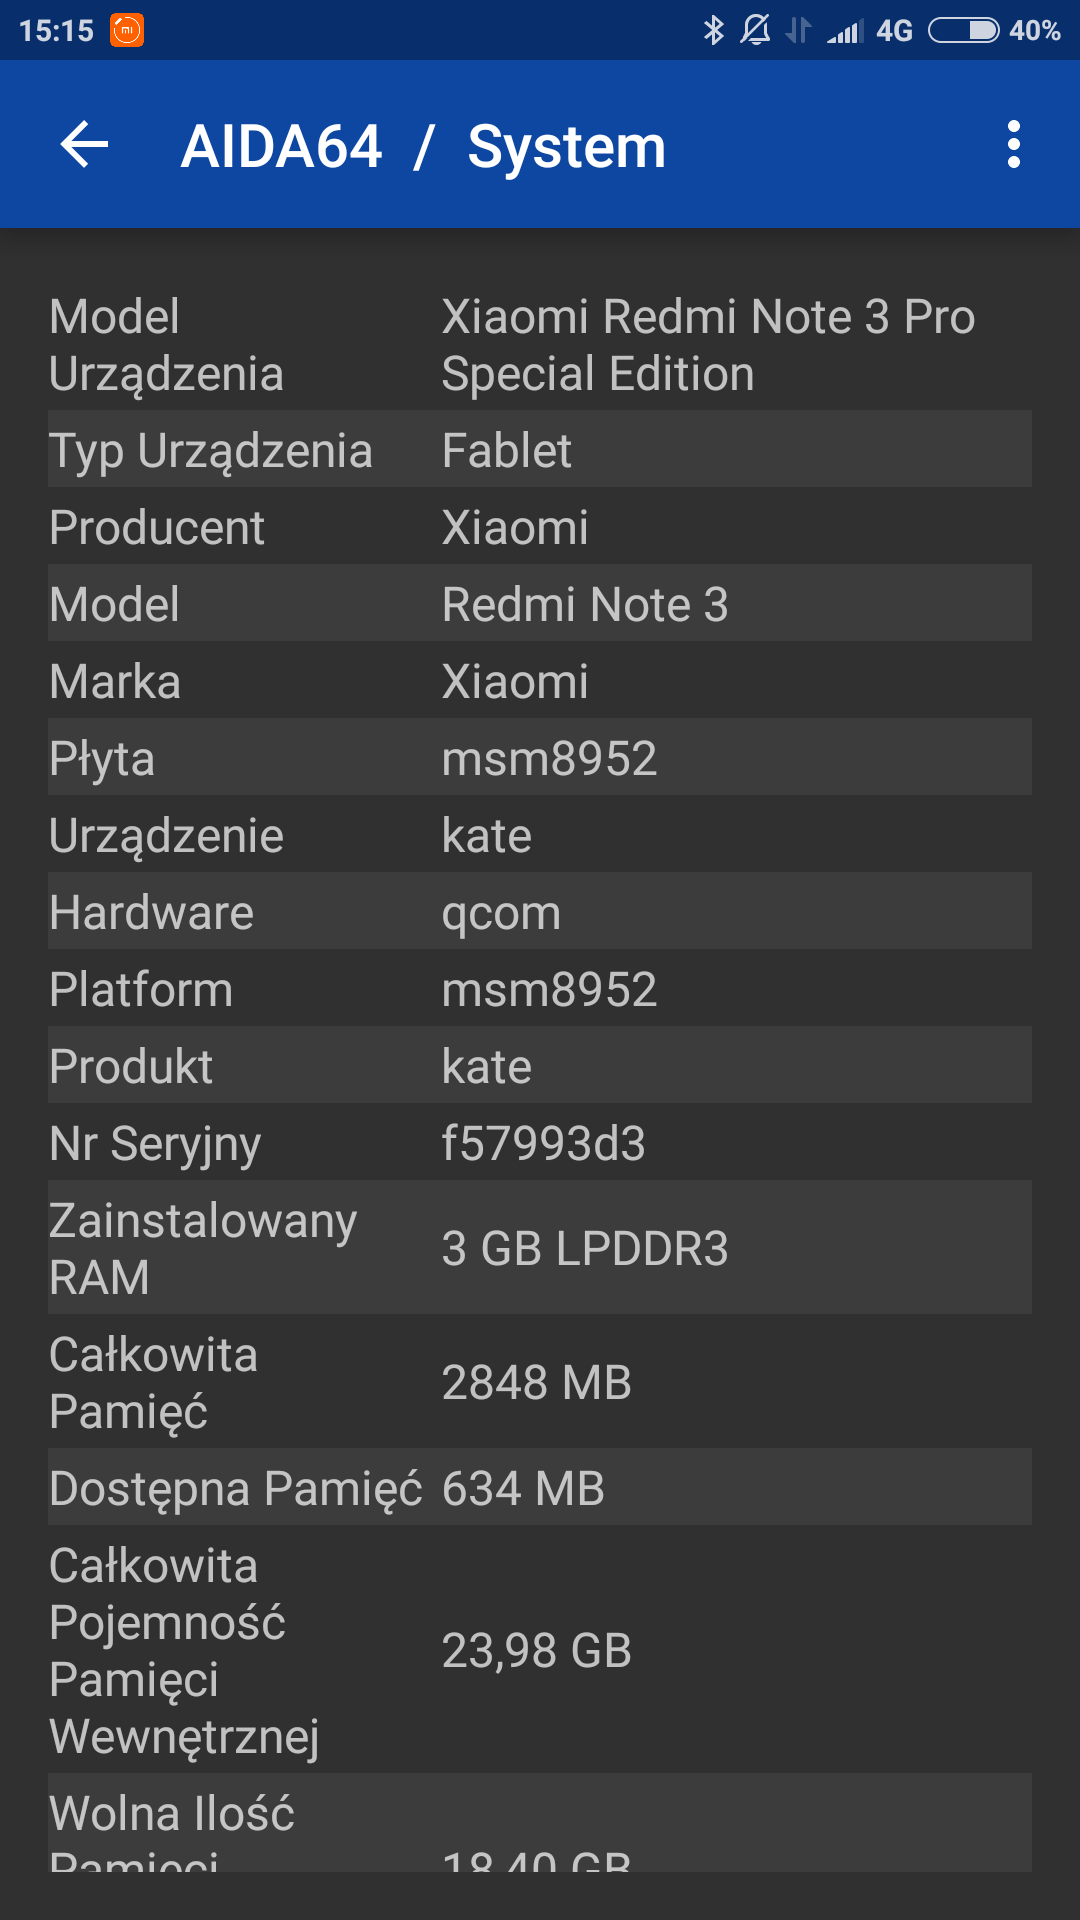Select the Całkowita Pamięć 2848 MB row
1080x1920 pixels.
click(540, 1382)
